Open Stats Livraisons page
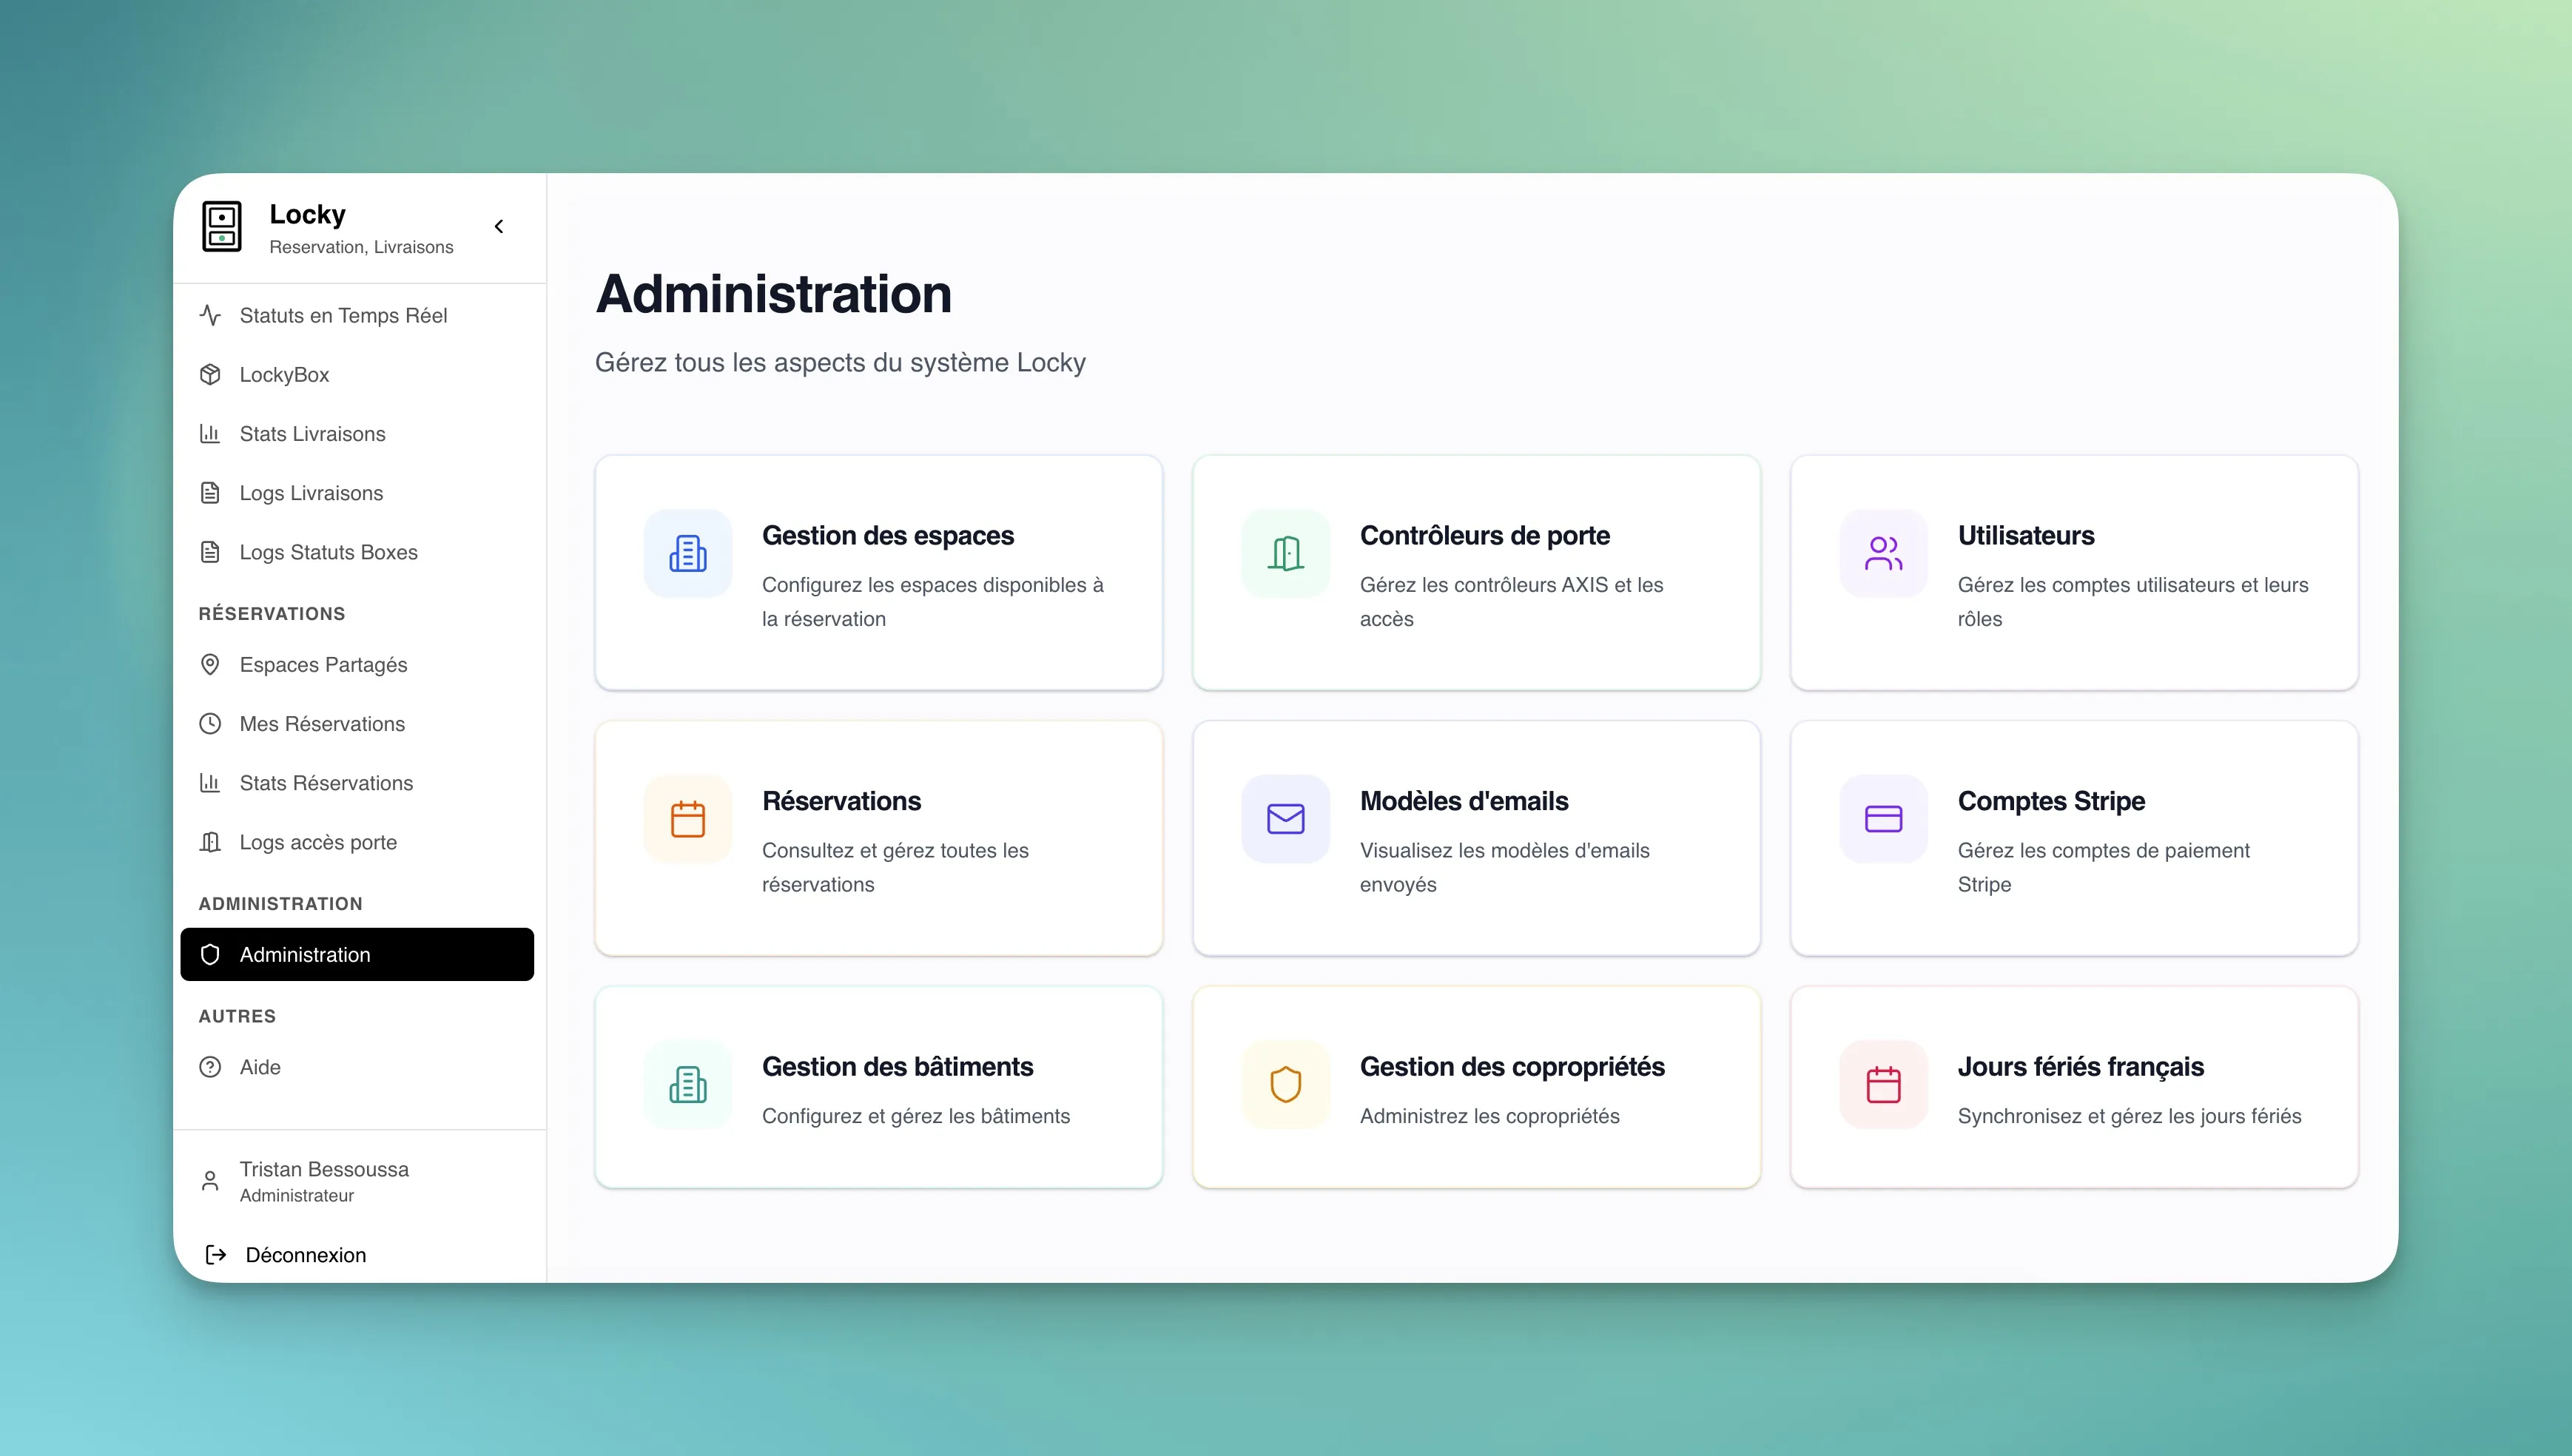The width and height of the screenshot is (2572, 1456). pyautogui.click(x=357, y=433)
